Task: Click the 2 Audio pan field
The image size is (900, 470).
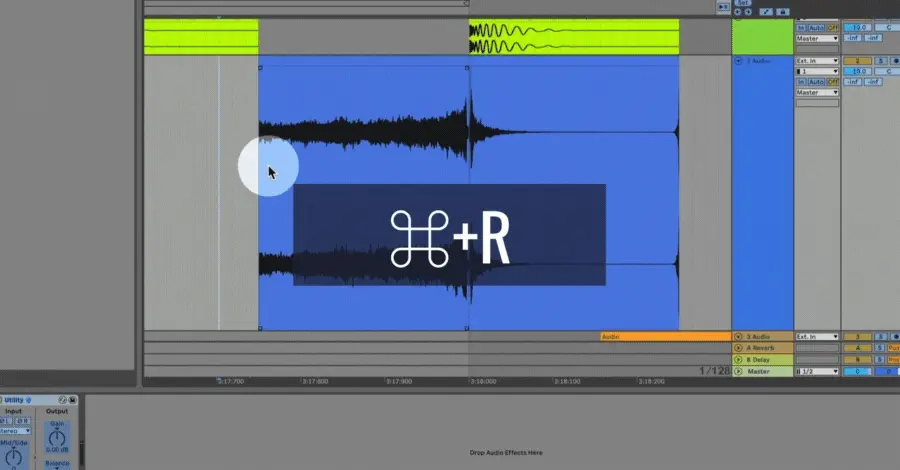Action: tap(887, 71)
